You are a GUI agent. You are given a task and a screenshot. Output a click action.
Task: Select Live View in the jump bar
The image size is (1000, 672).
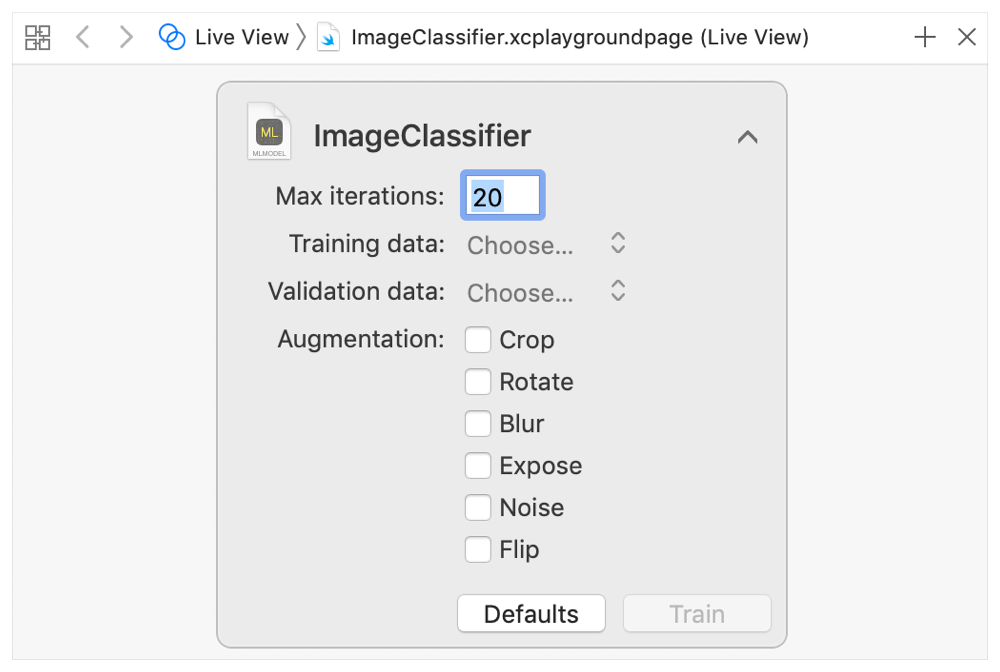click(240, 36)
